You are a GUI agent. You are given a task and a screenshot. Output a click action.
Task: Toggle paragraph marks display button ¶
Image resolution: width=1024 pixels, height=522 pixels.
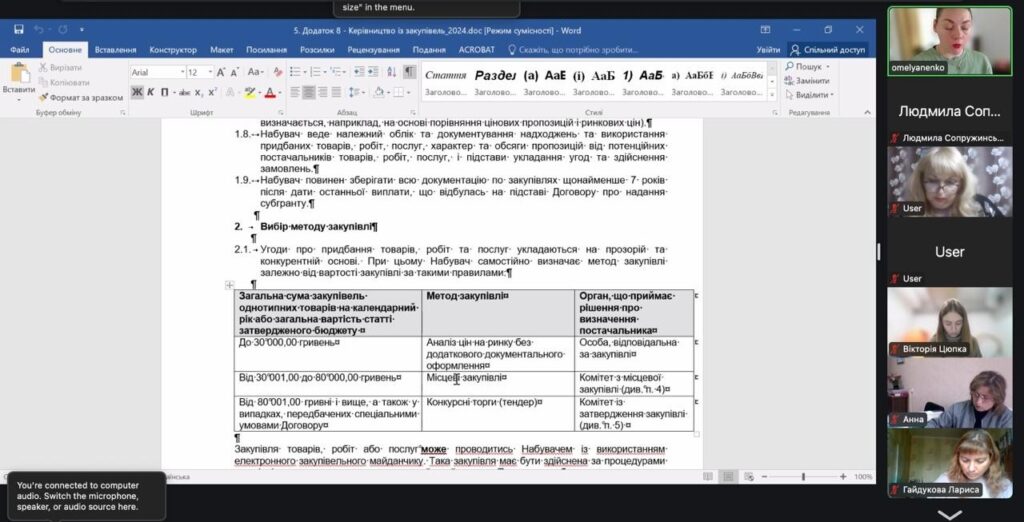[x=409, y=72]
